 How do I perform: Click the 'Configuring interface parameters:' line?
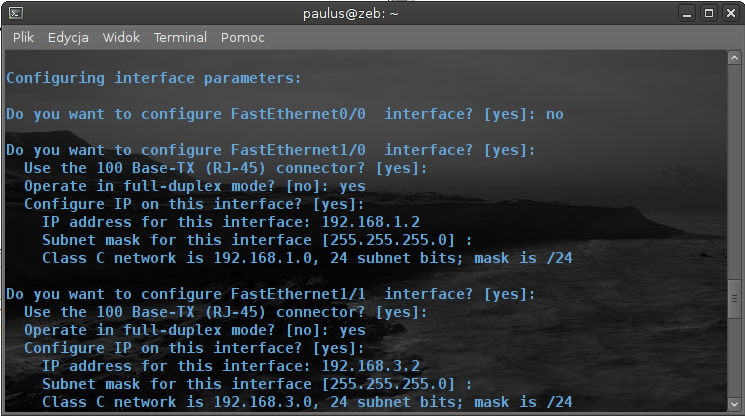coord(153,78)
